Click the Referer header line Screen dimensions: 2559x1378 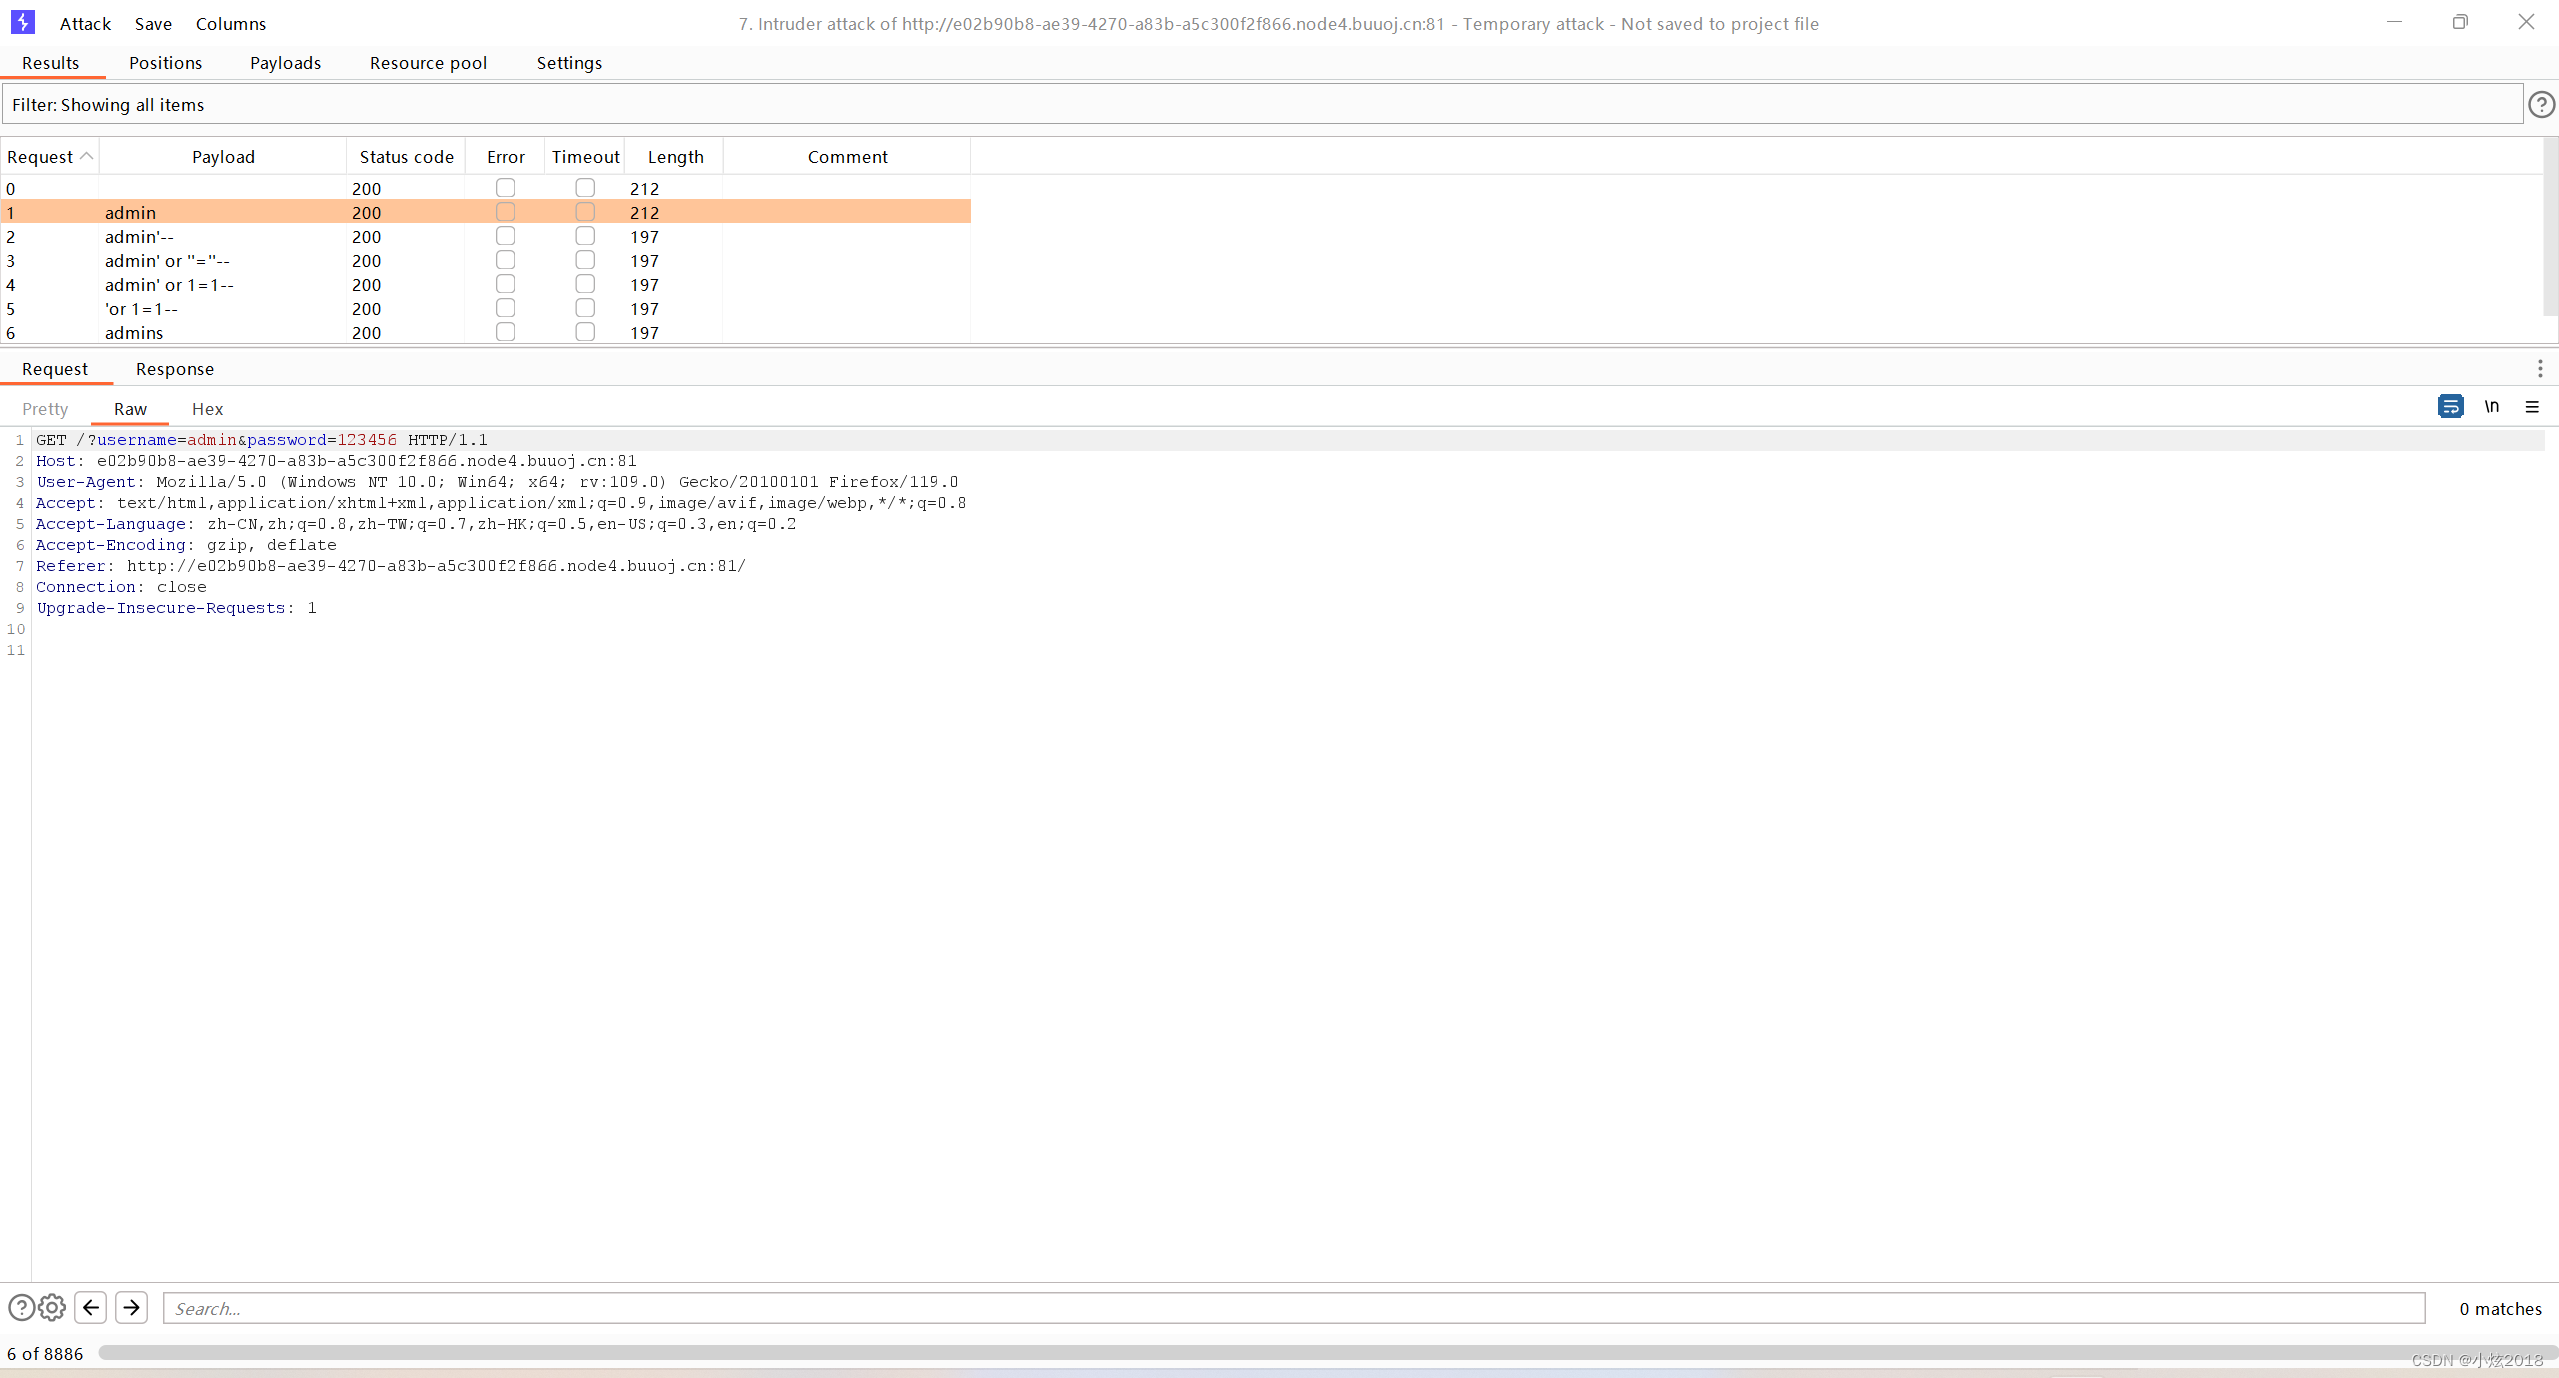pyautogui.click(x=391, y=566)
